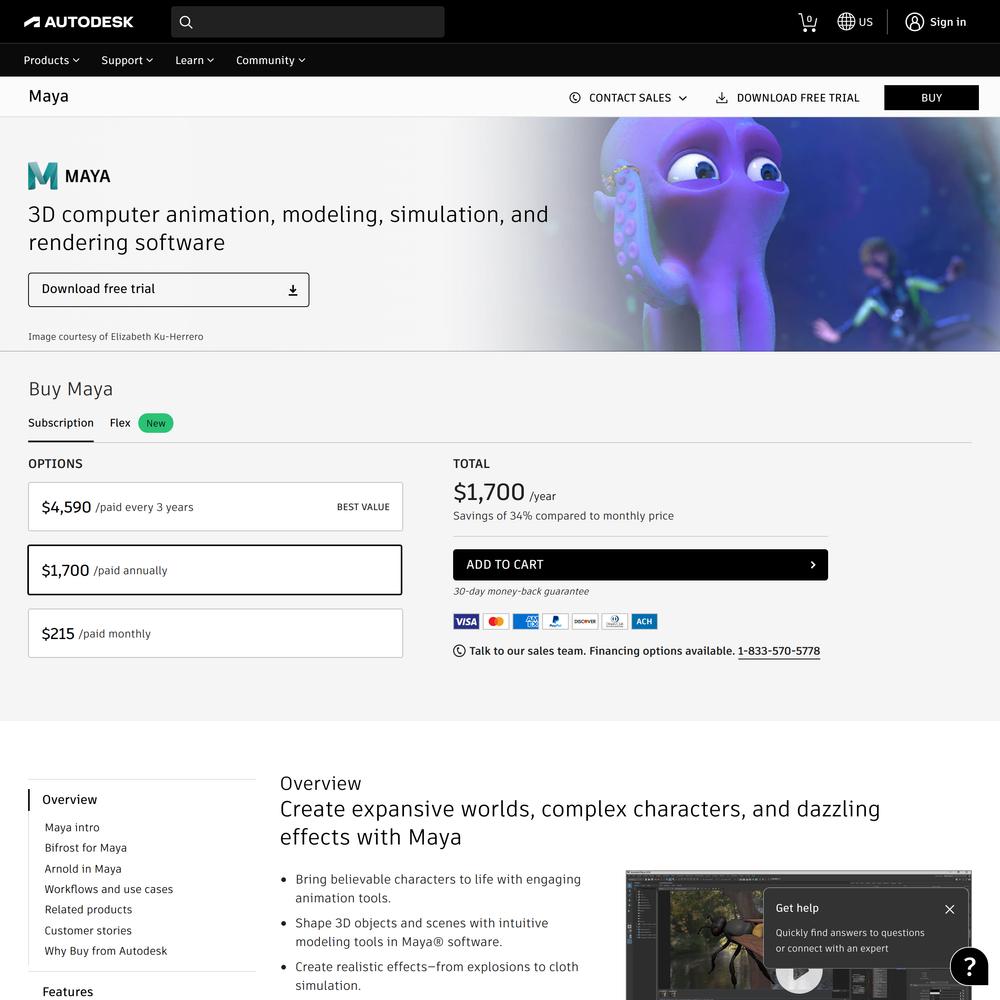This screenshot has height=1000, width=1000.
Task: Switch to the Flex tab
Action: [x=120, y=423]
